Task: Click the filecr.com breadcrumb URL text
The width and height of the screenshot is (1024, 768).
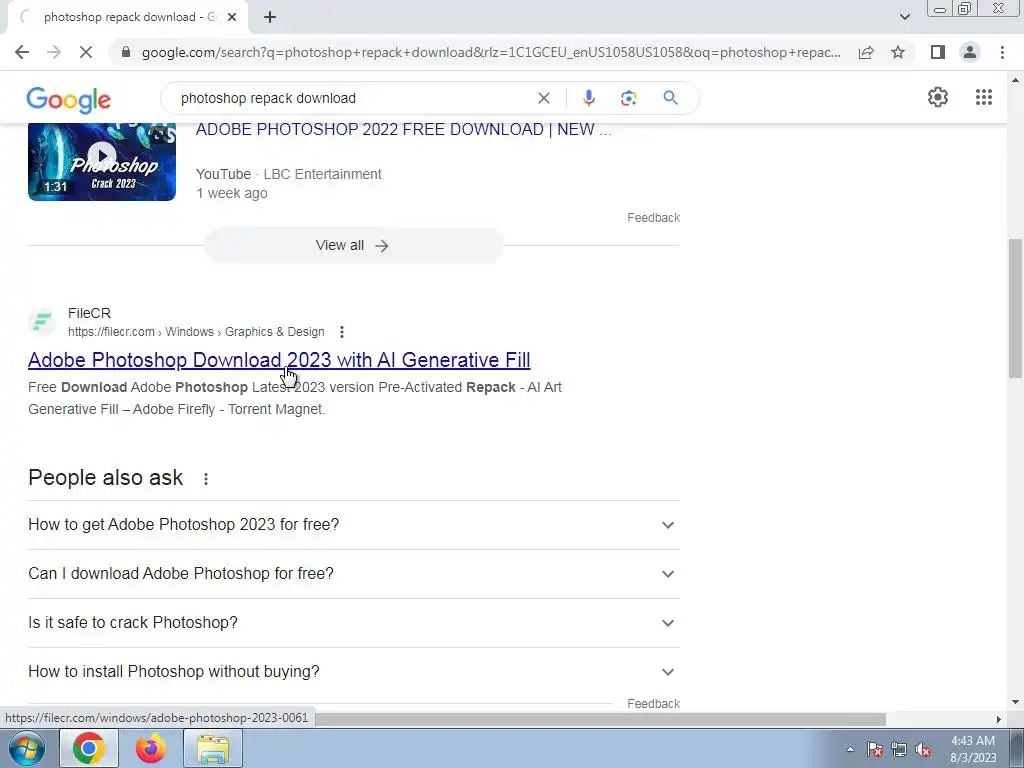Action: pyautogui.click(x=196, y=332)
